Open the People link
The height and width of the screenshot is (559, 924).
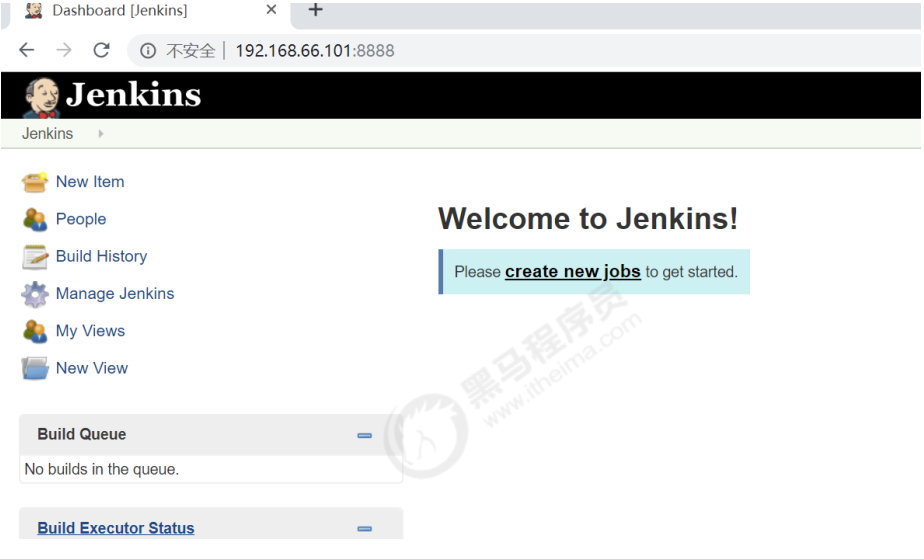[81, 219]
